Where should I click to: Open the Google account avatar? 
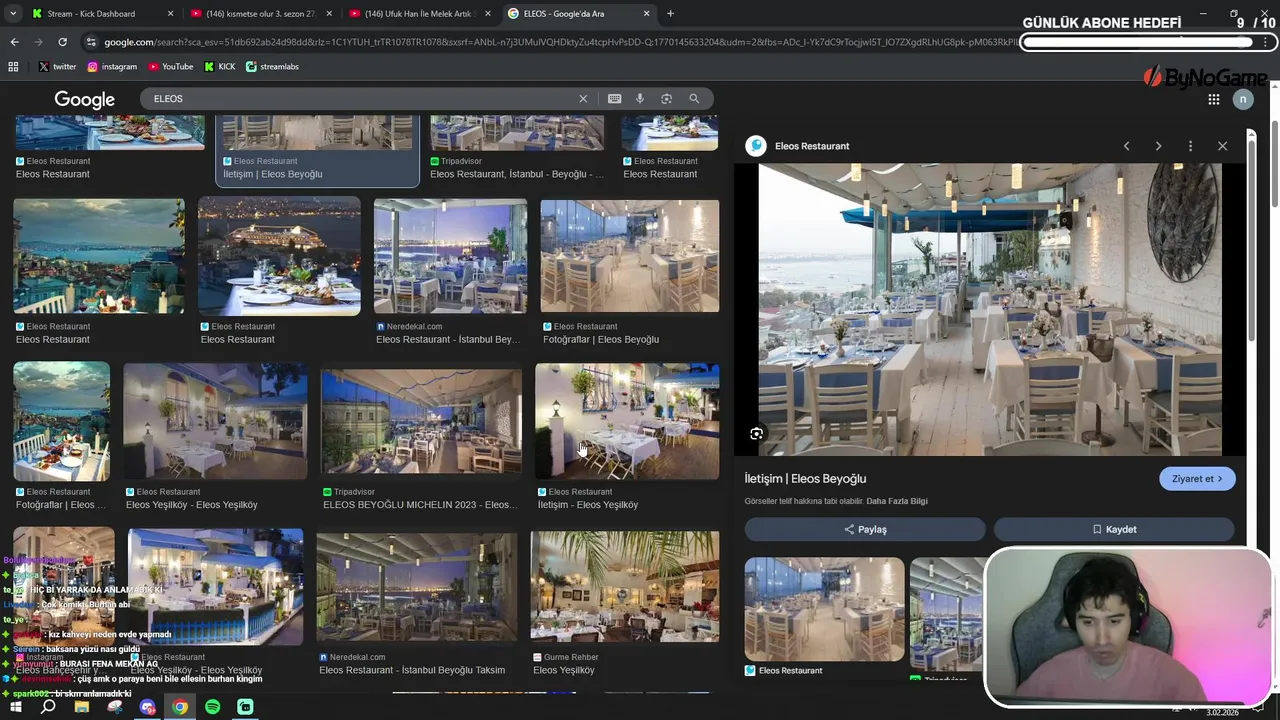[1243, 99]
